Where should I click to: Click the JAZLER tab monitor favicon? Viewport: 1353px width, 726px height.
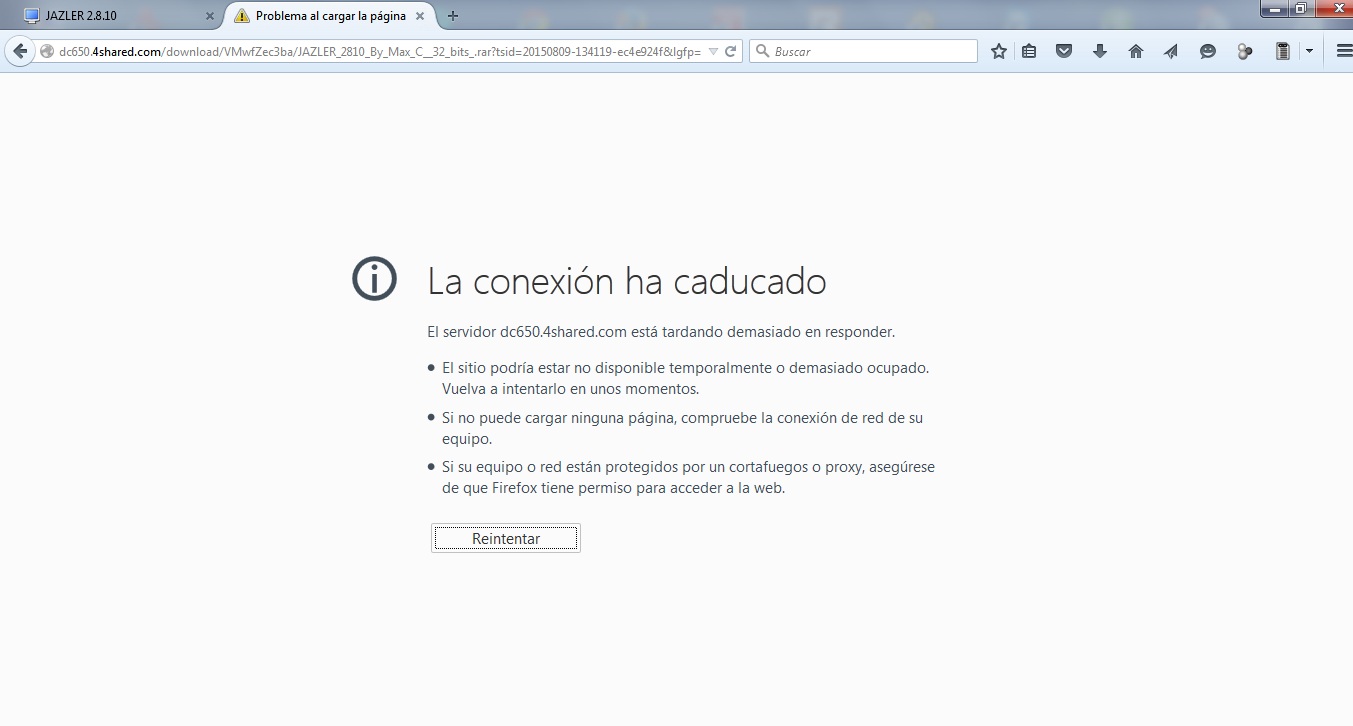pos(31,16)
